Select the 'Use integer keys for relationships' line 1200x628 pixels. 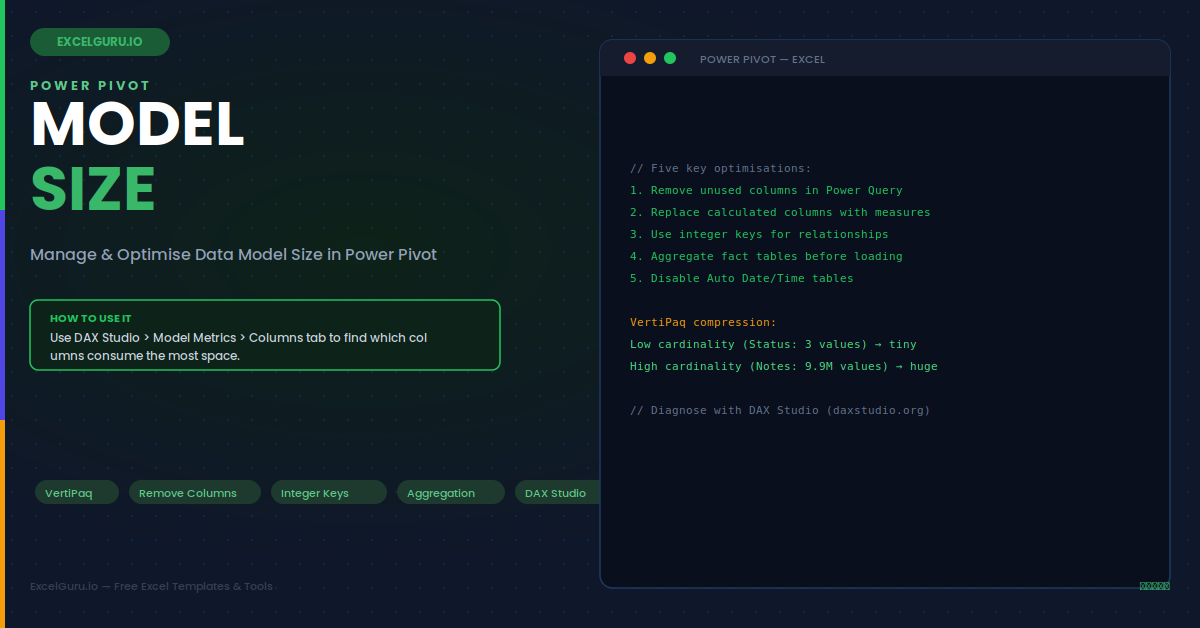click(759, 234)
